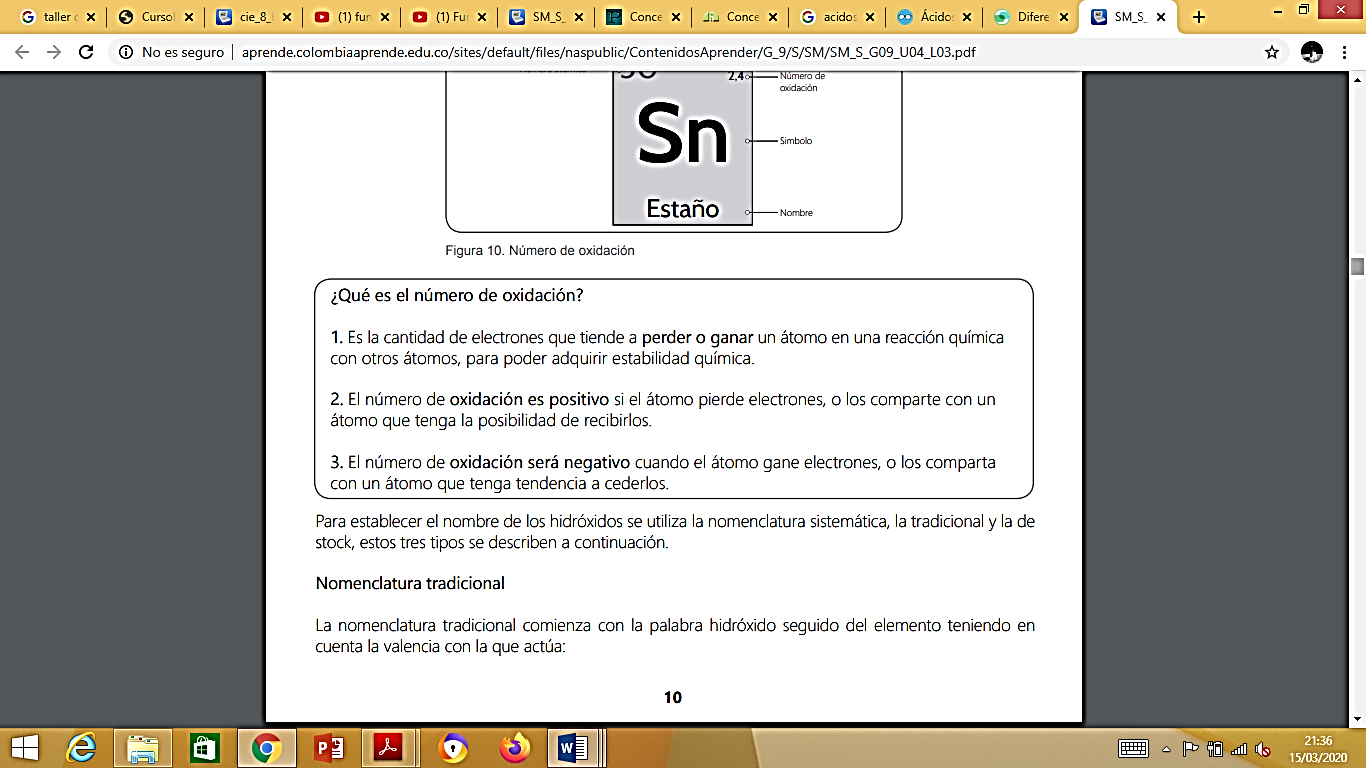
Task: Click the bold text 'oxidación es positivo'
Action: click(x=529, y=400)
